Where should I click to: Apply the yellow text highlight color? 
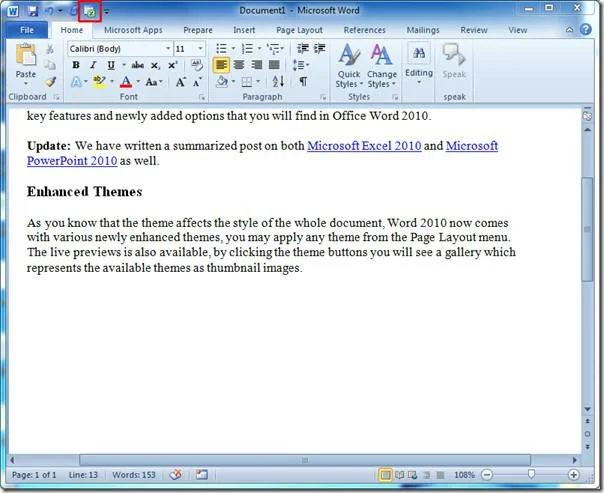99,82
